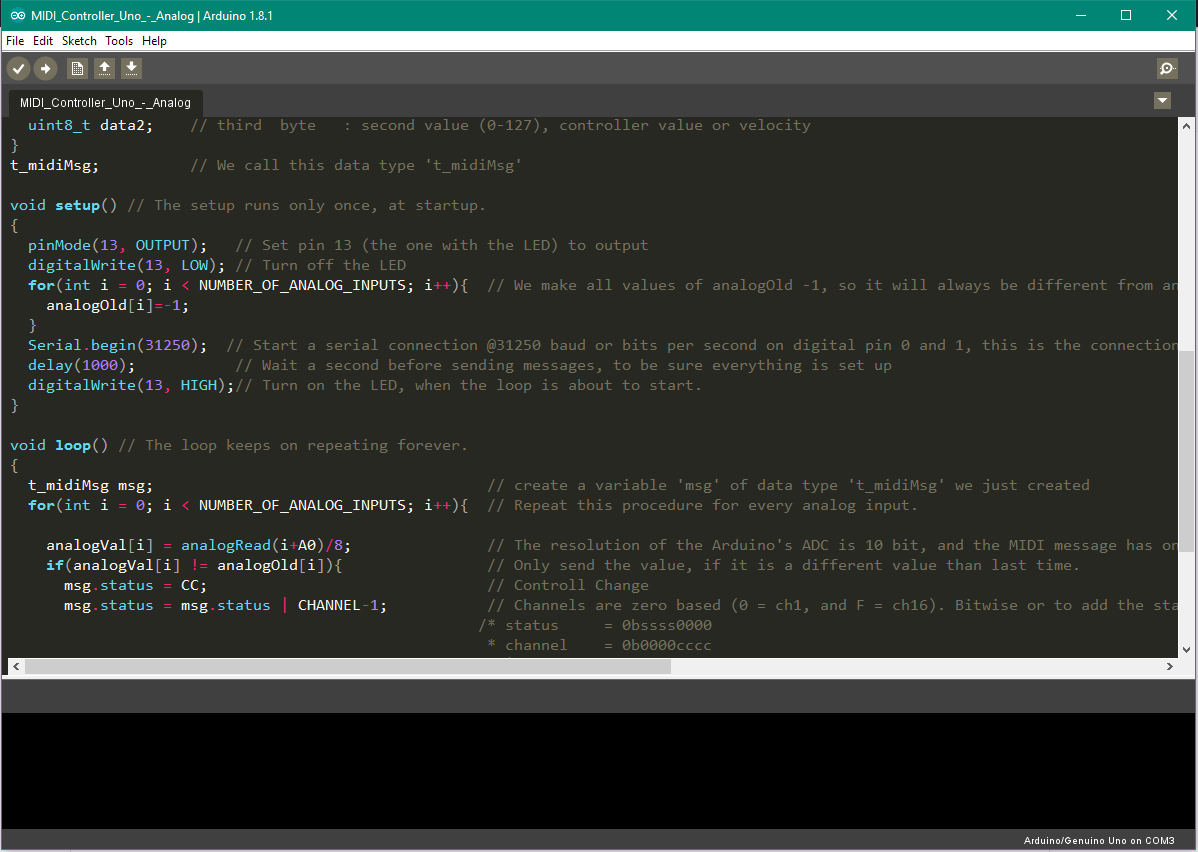Screen dimensions: 1198x852
Task: Click the horizontal scrollbar left arrow
Action: (x=16, y=666)
